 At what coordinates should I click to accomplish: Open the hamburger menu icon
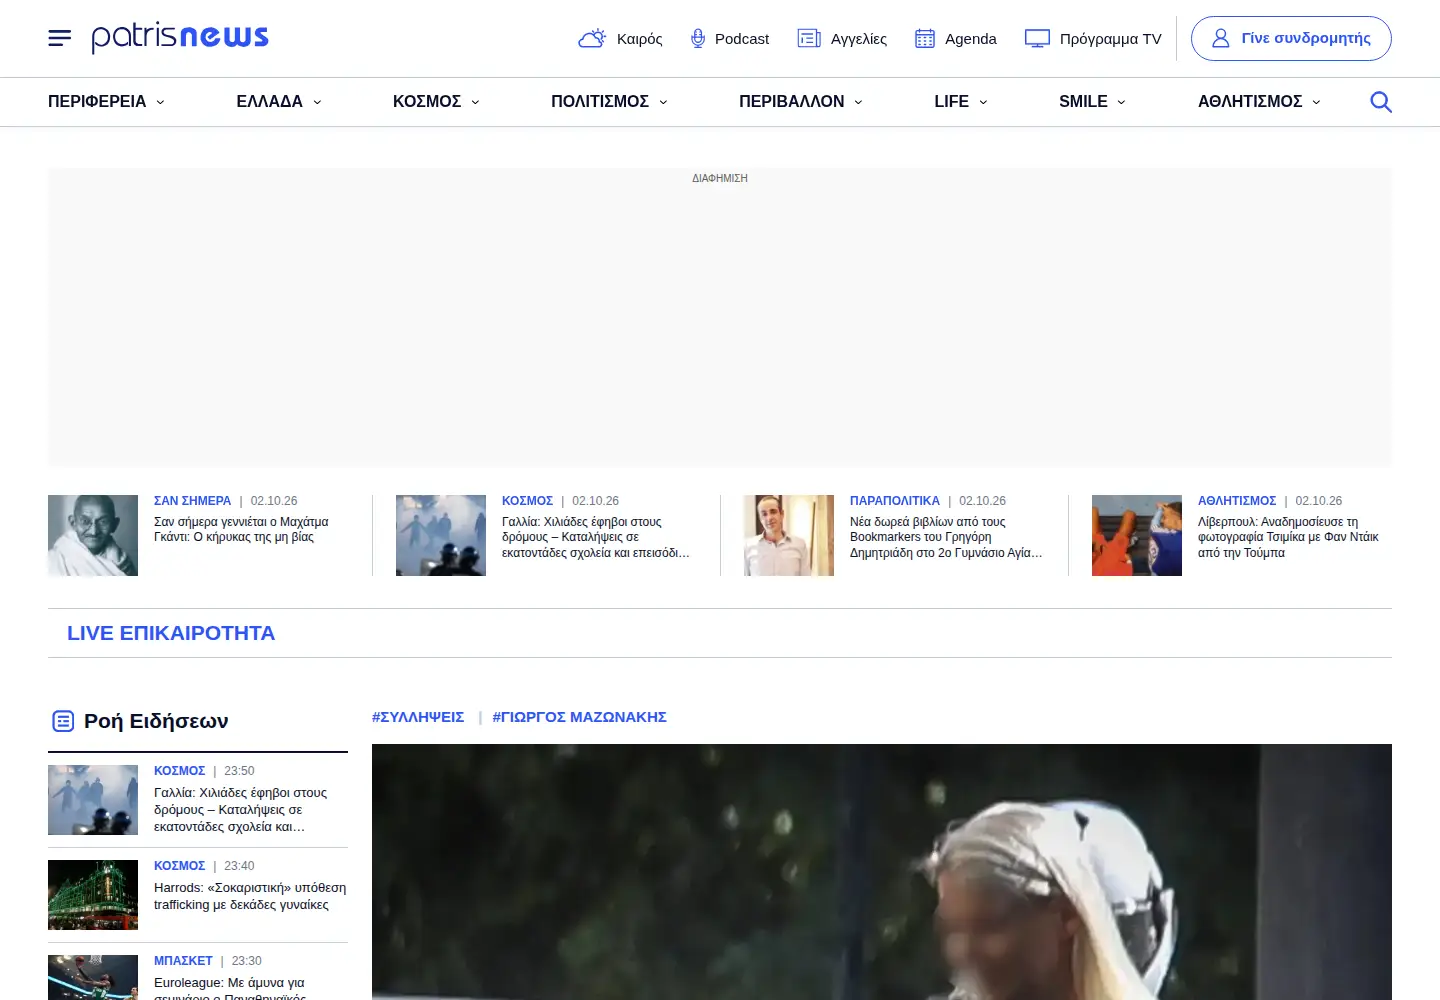pyautogui.click(x=60, y=38)
